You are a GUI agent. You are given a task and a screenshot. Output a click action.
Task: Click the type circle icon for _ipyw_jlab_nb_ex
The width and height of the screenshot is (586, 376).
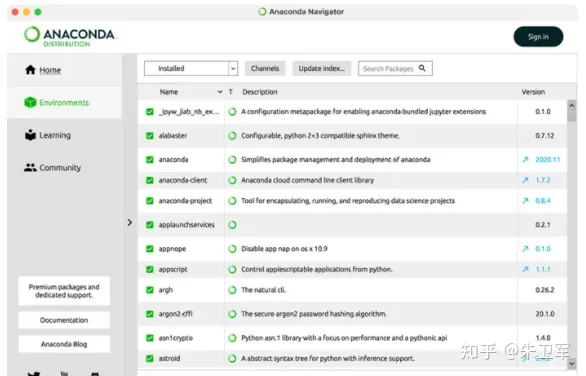click(232, 112)
